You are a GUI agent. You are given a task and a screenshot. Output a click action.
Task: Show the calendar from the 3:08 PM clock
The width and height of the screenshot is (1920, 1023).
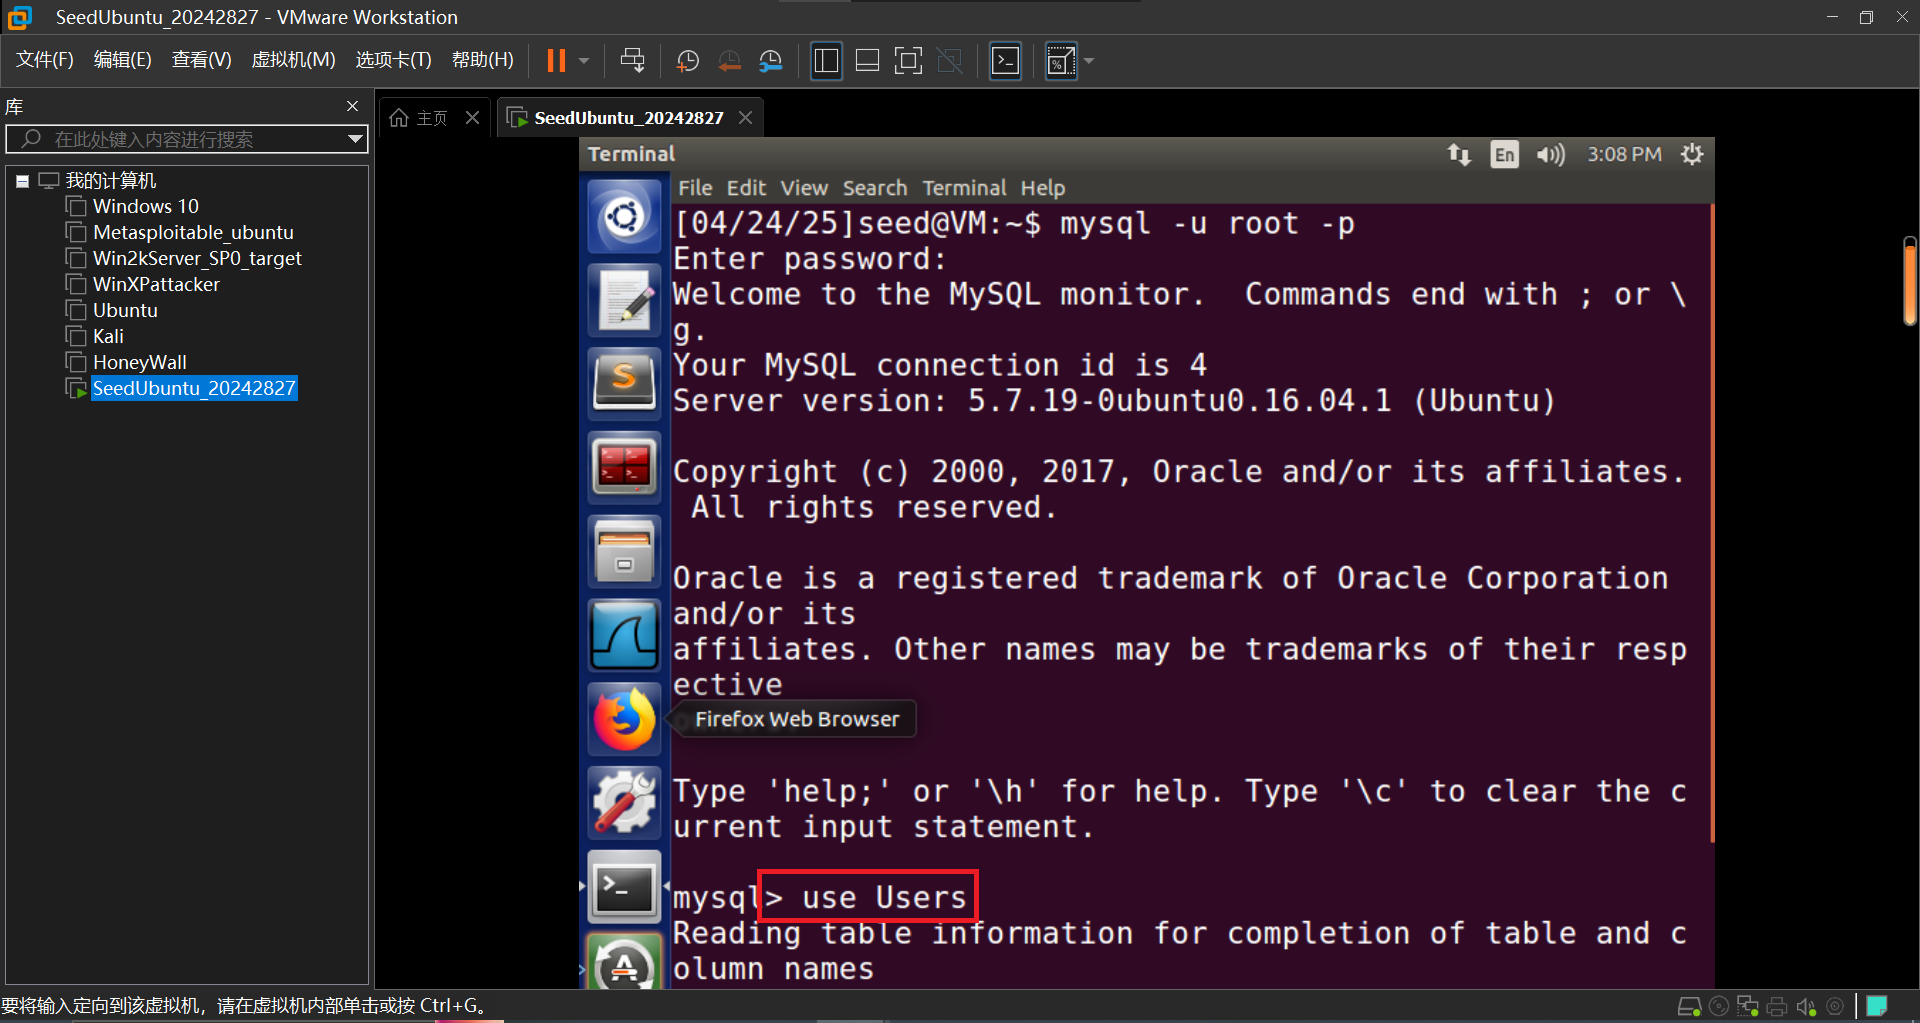pos(1624,154)
